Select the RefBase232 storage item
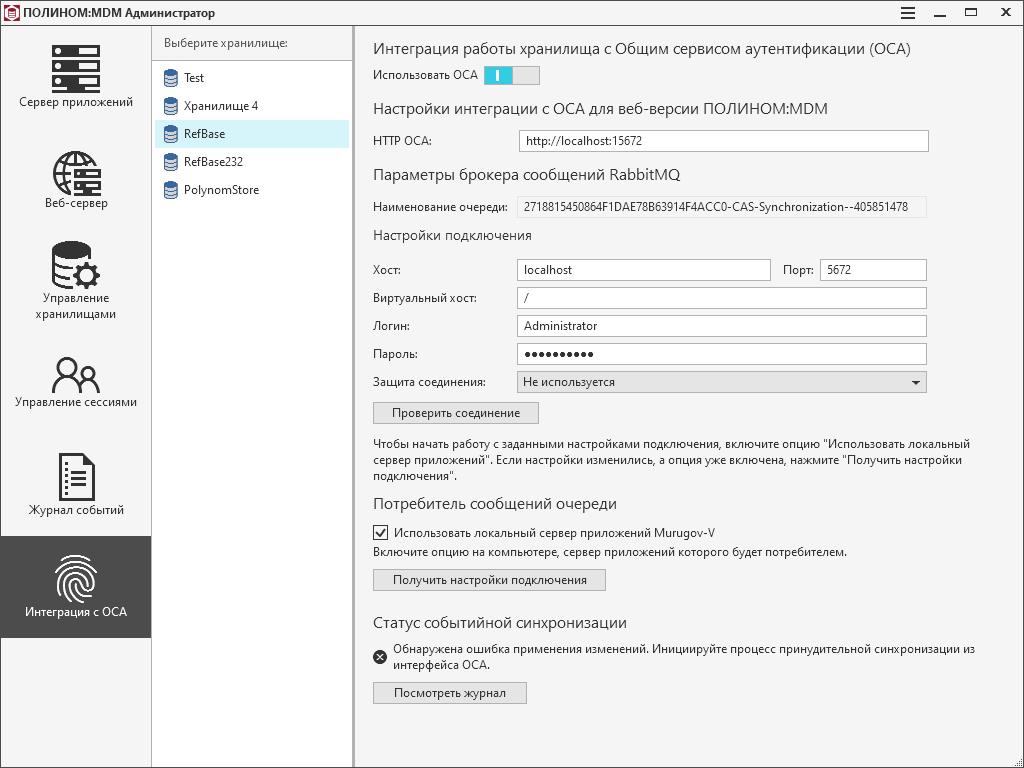Viewport: 1024px width, 768px height. pos(213,162)
